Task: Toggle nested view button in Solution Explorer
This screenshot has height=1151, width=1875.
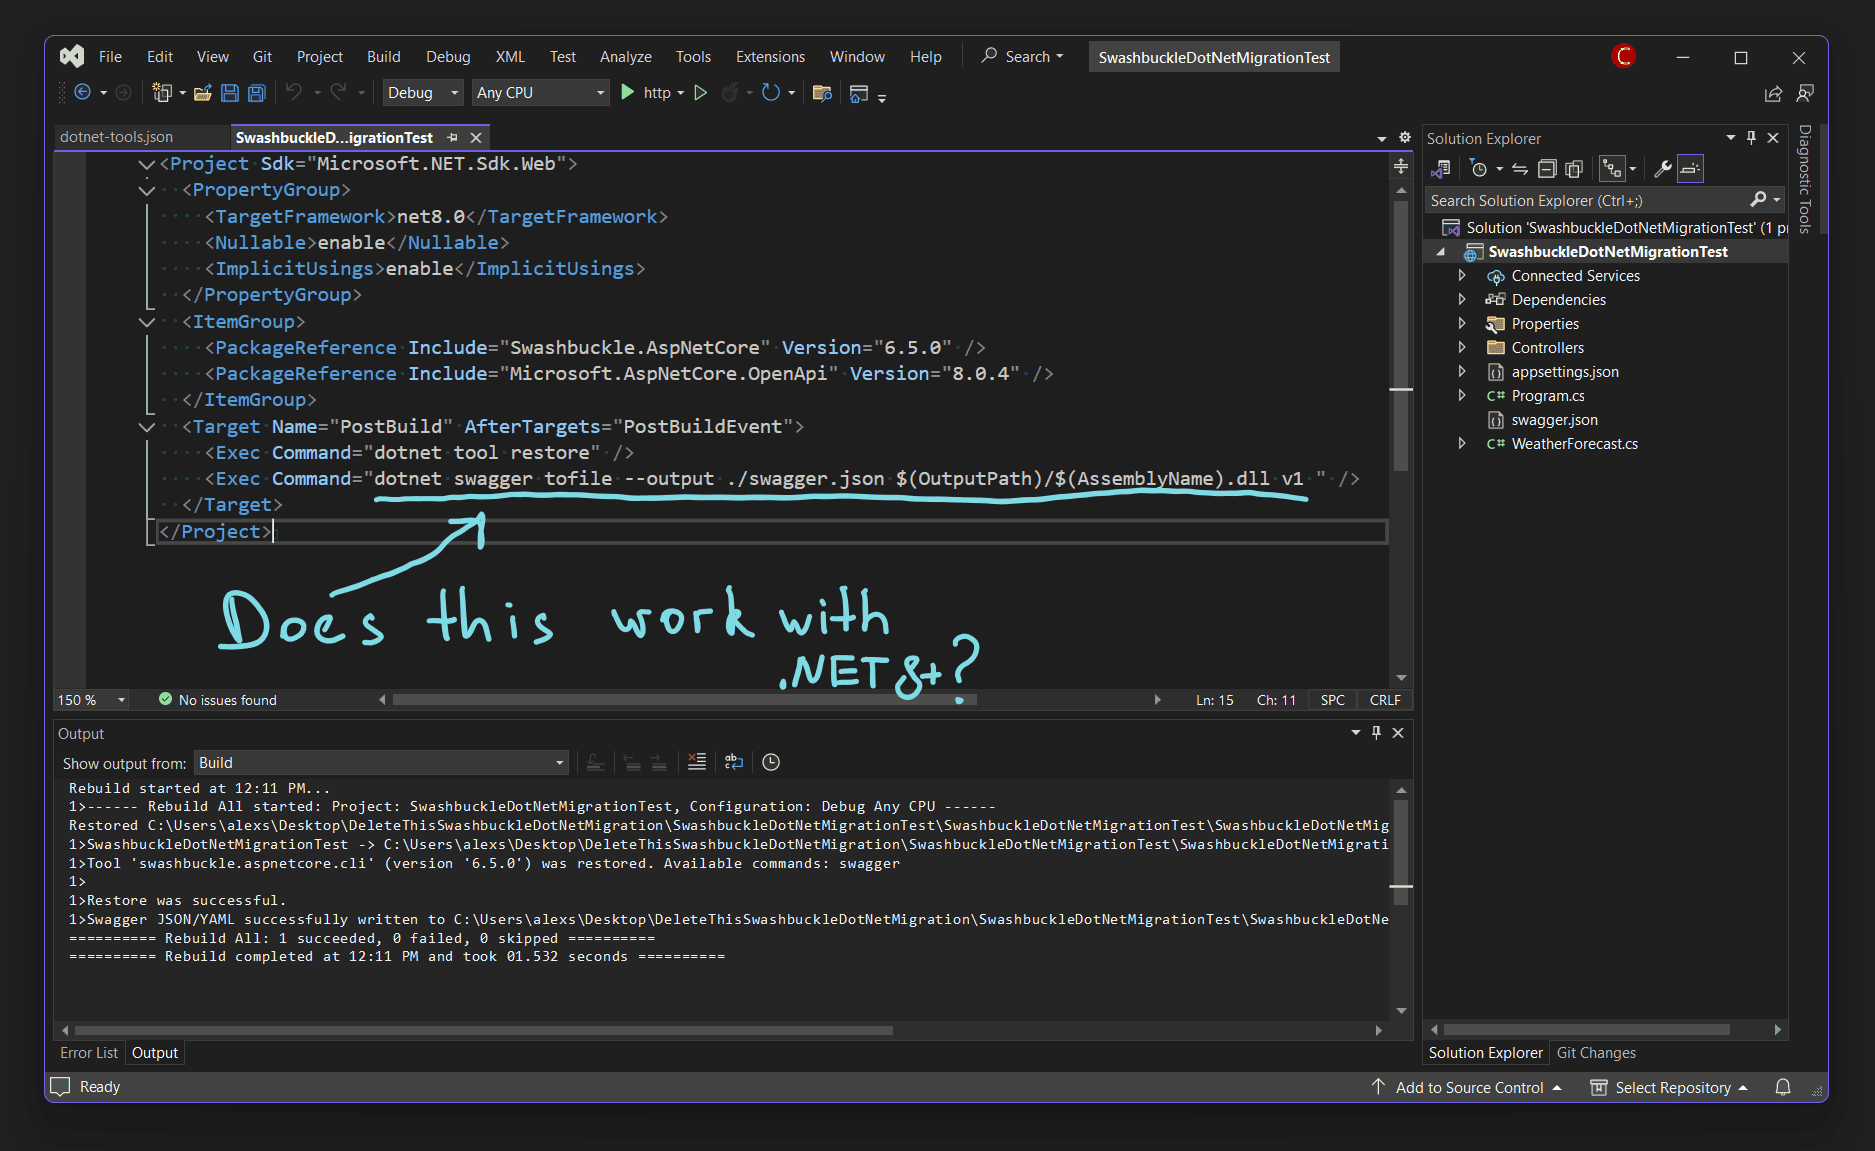Action: click(1611, 169)
